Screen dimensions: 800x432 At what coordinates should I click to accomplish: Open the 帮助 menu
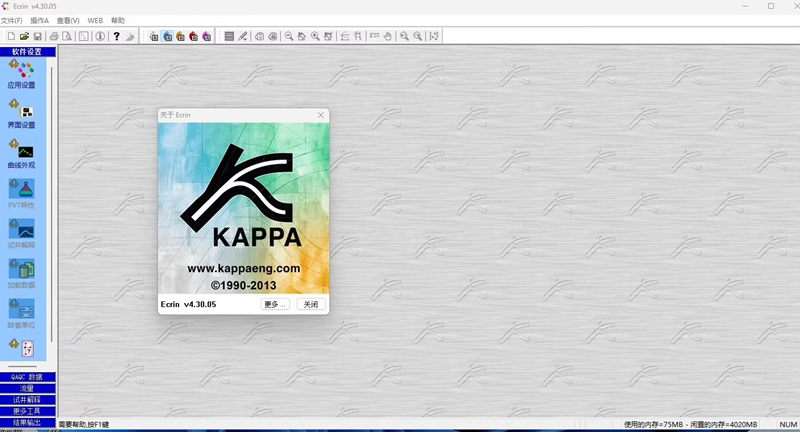coord(118,20)
